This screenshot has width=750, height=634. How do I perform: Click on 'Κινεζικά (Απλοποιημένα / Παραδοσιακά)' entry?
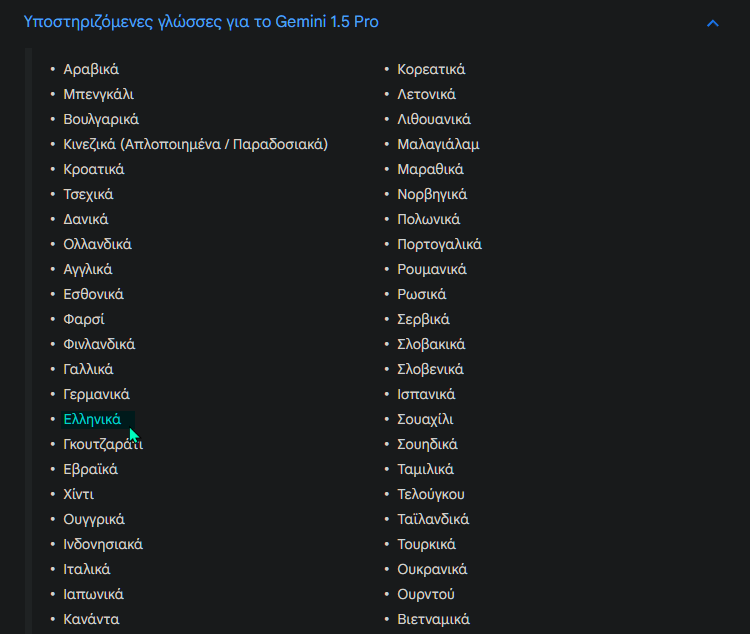click(196, 145)
